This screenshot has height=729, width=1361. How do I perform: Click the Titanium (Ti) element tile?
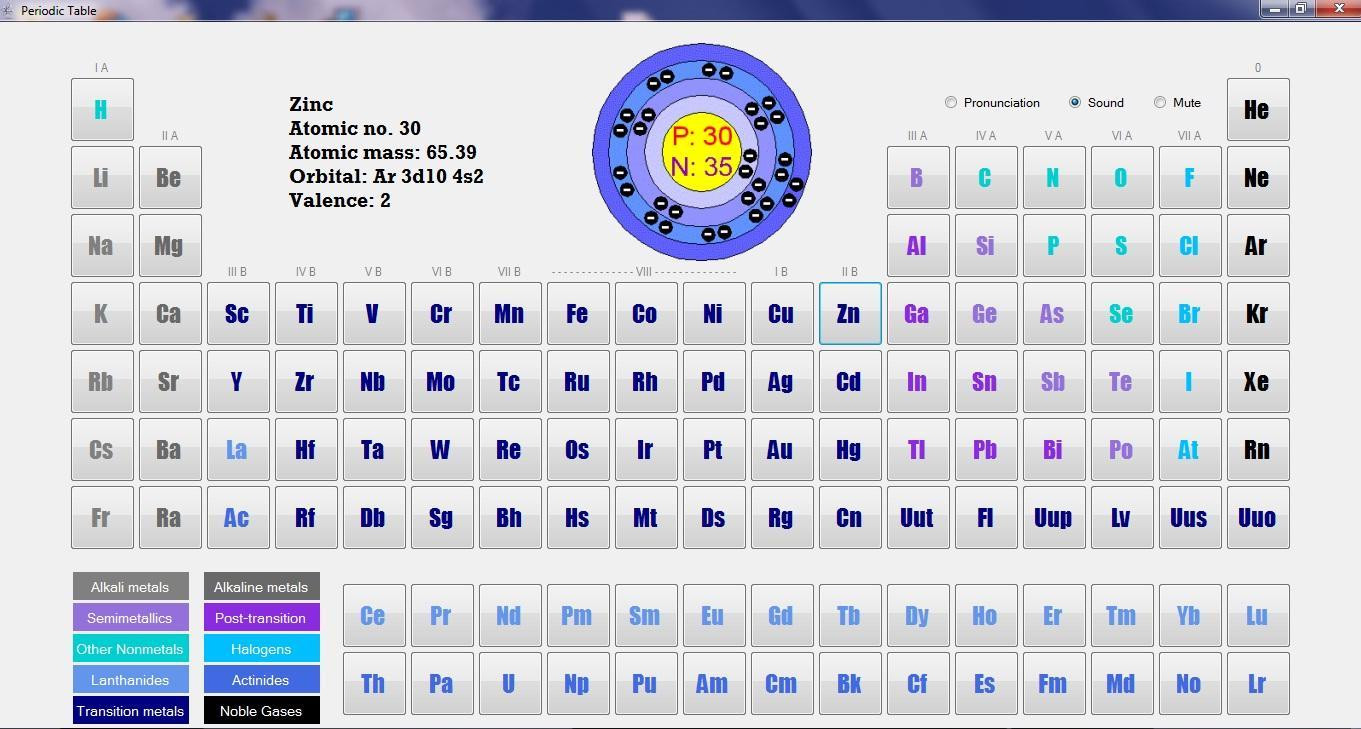click(x=306, y=314)
